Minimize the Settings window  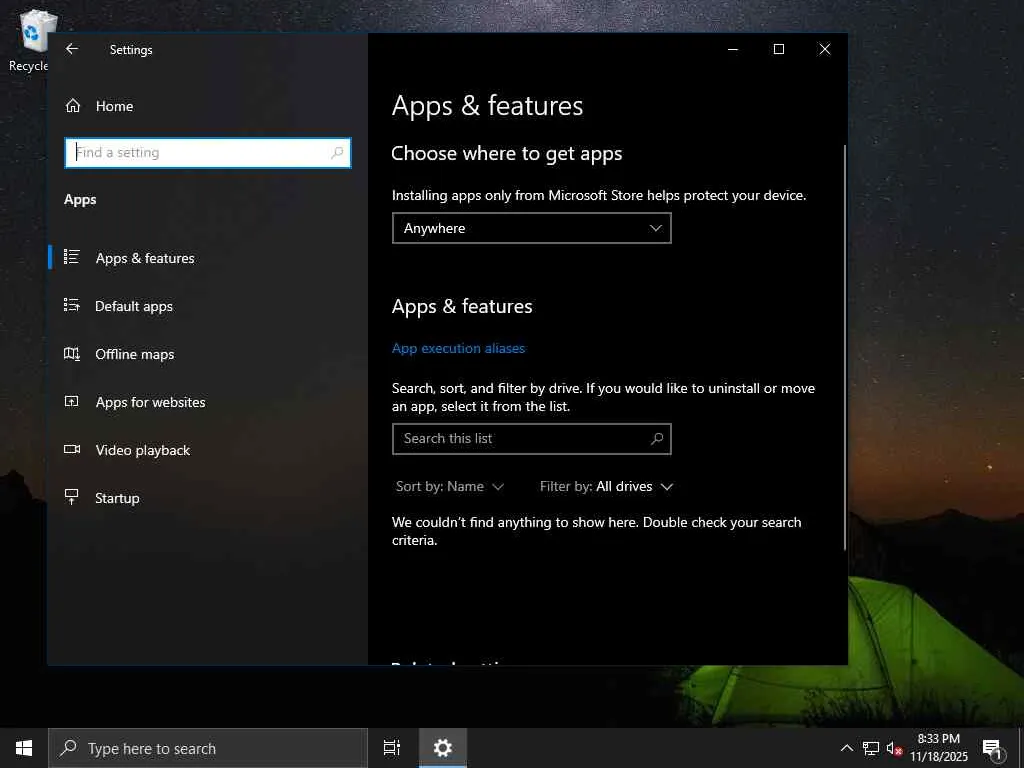click(733, 49)
